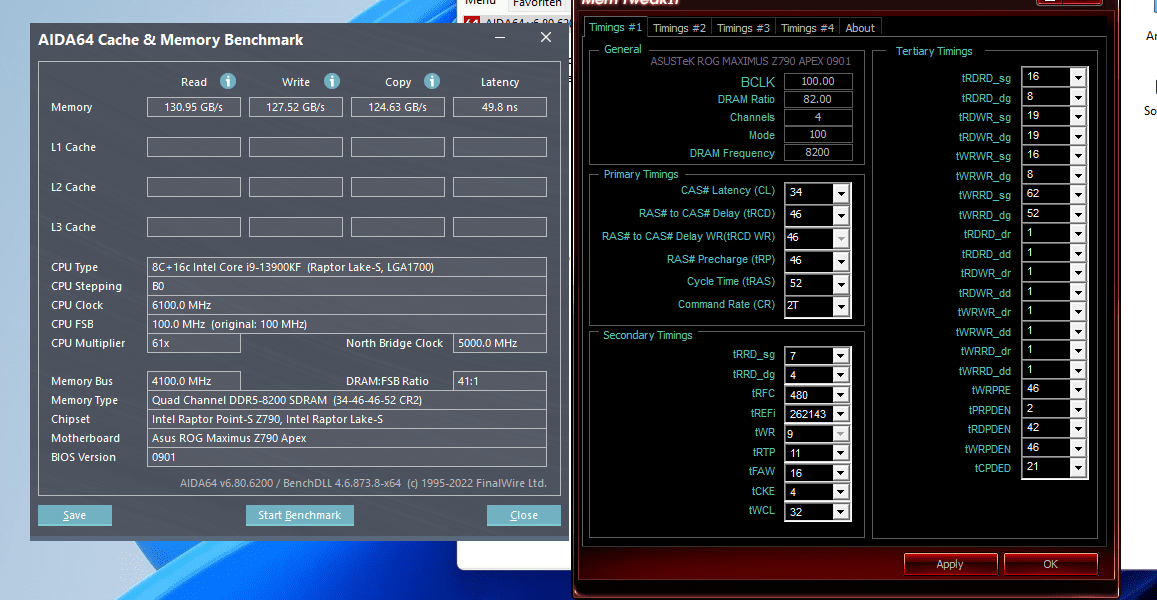Open the tRDRD_dg dropdown
The width and height of the screenshot is (1157, 600).
pyautogui.click(x=1078, y=97)
